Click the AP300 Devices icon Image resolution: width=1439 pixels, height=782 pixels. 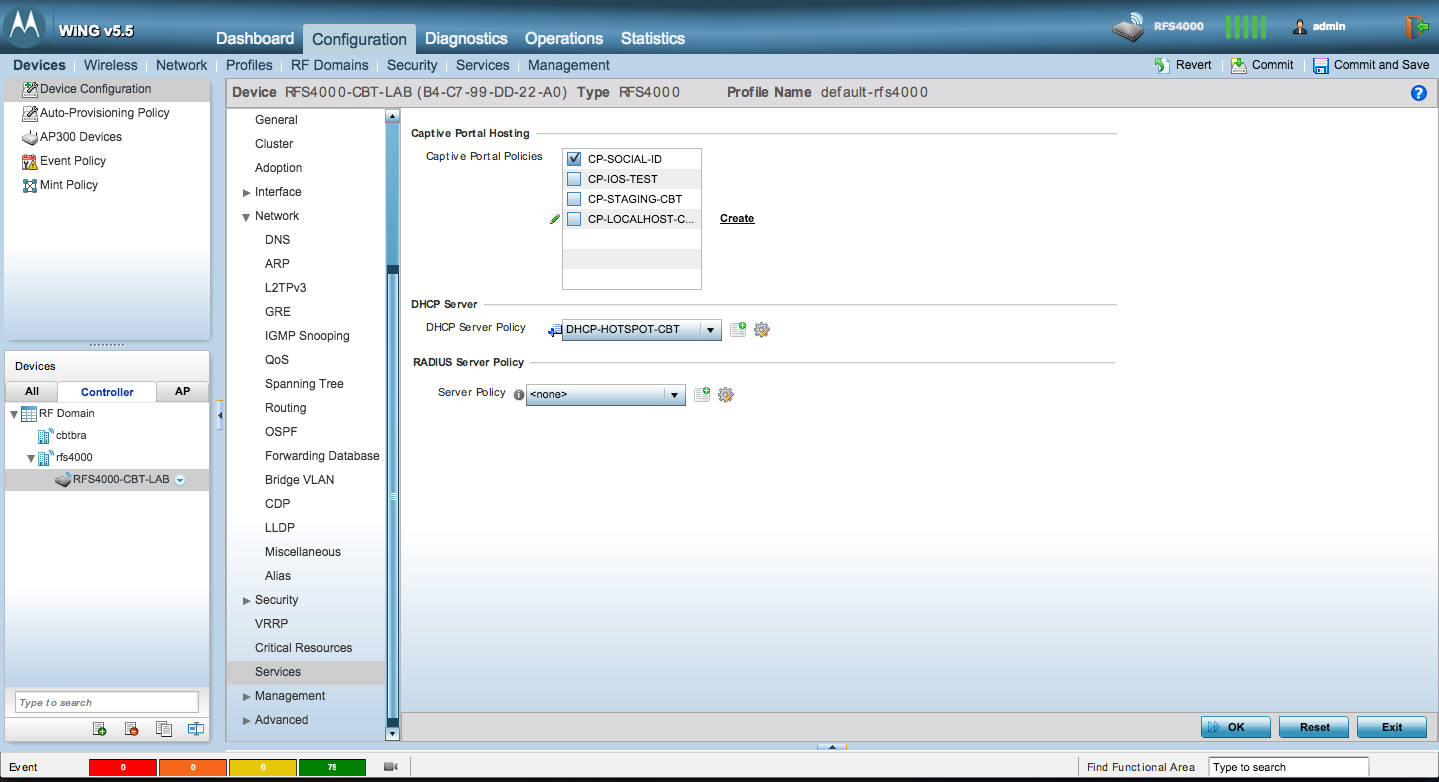pyautogui.click(x=30, y=137)
